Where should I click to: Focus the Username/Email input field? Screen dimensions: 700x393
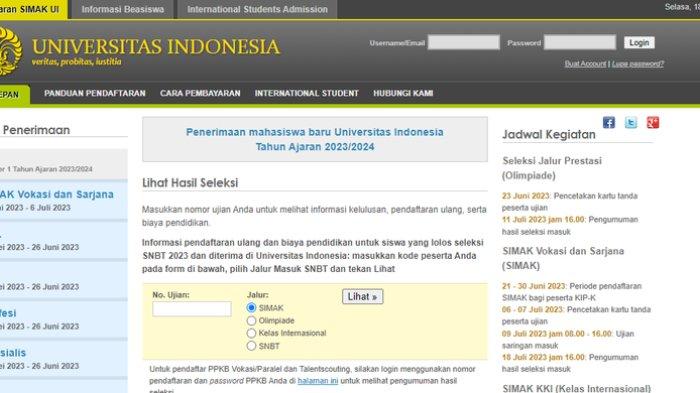464,42
